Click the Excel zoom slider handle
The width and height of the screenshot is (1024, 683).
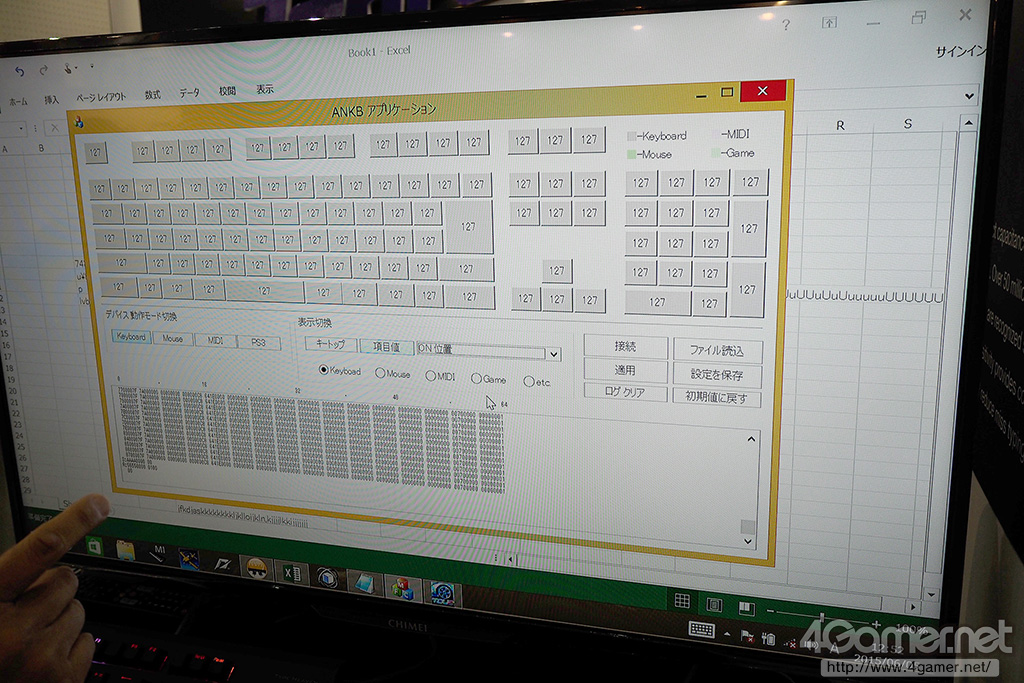click(822, 617)
